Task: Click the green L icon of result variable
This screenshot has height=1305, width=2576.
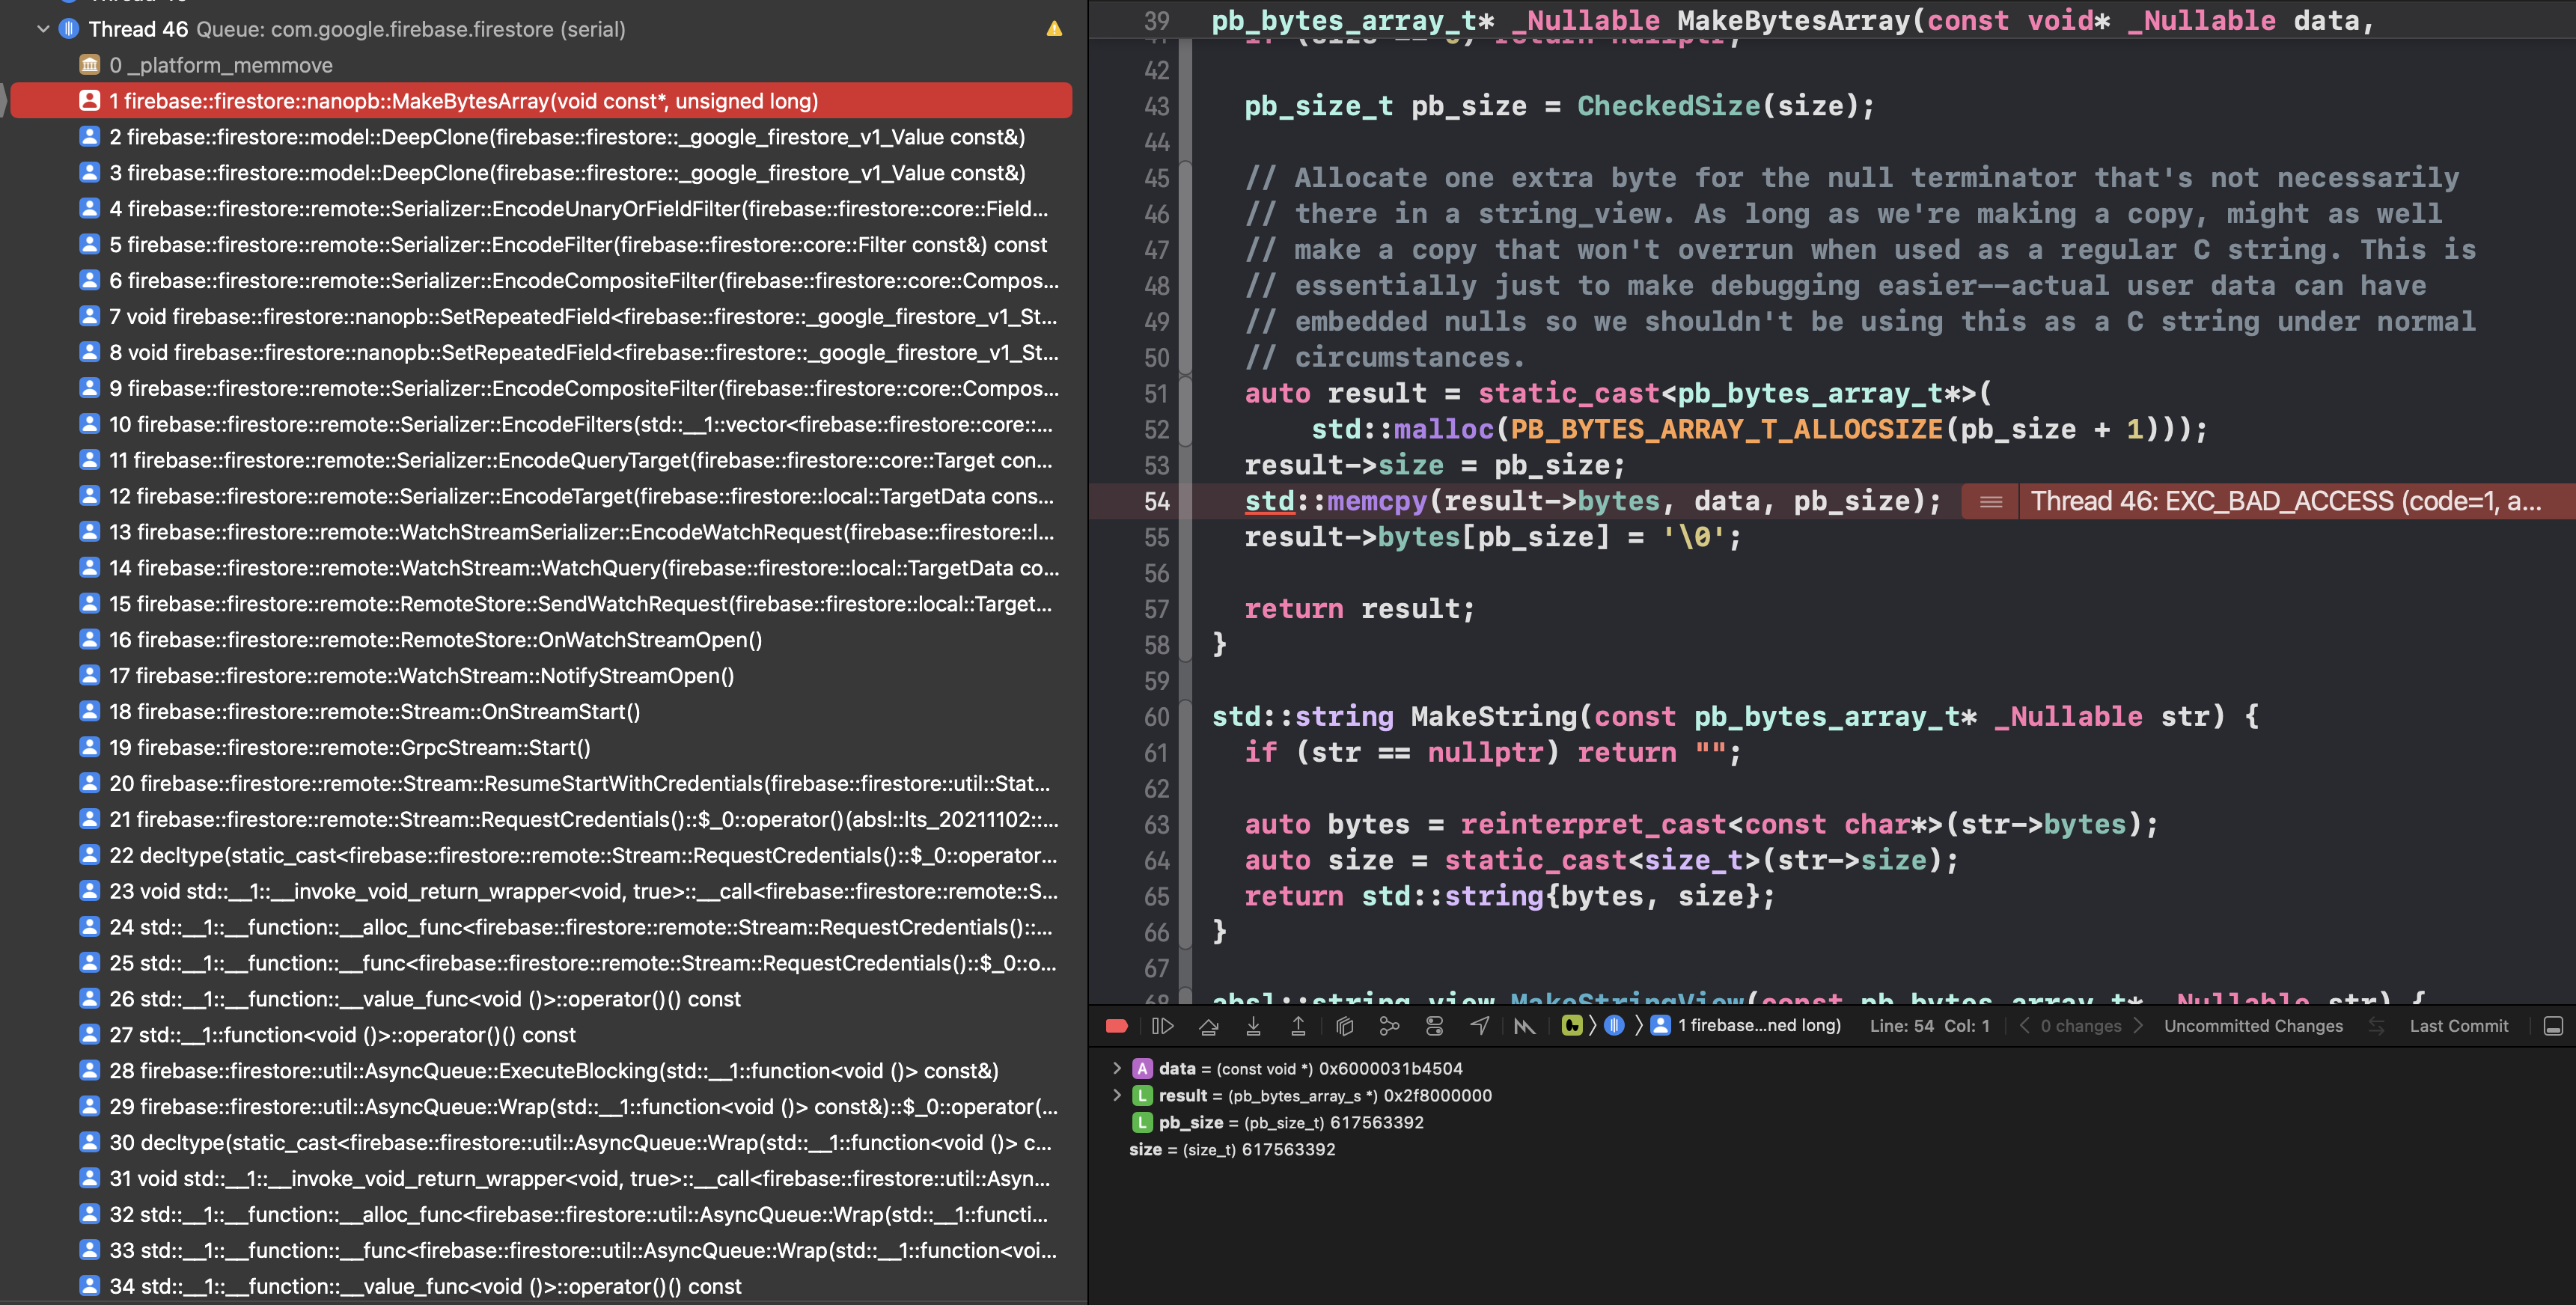Action: (x=1142, y=1096)
